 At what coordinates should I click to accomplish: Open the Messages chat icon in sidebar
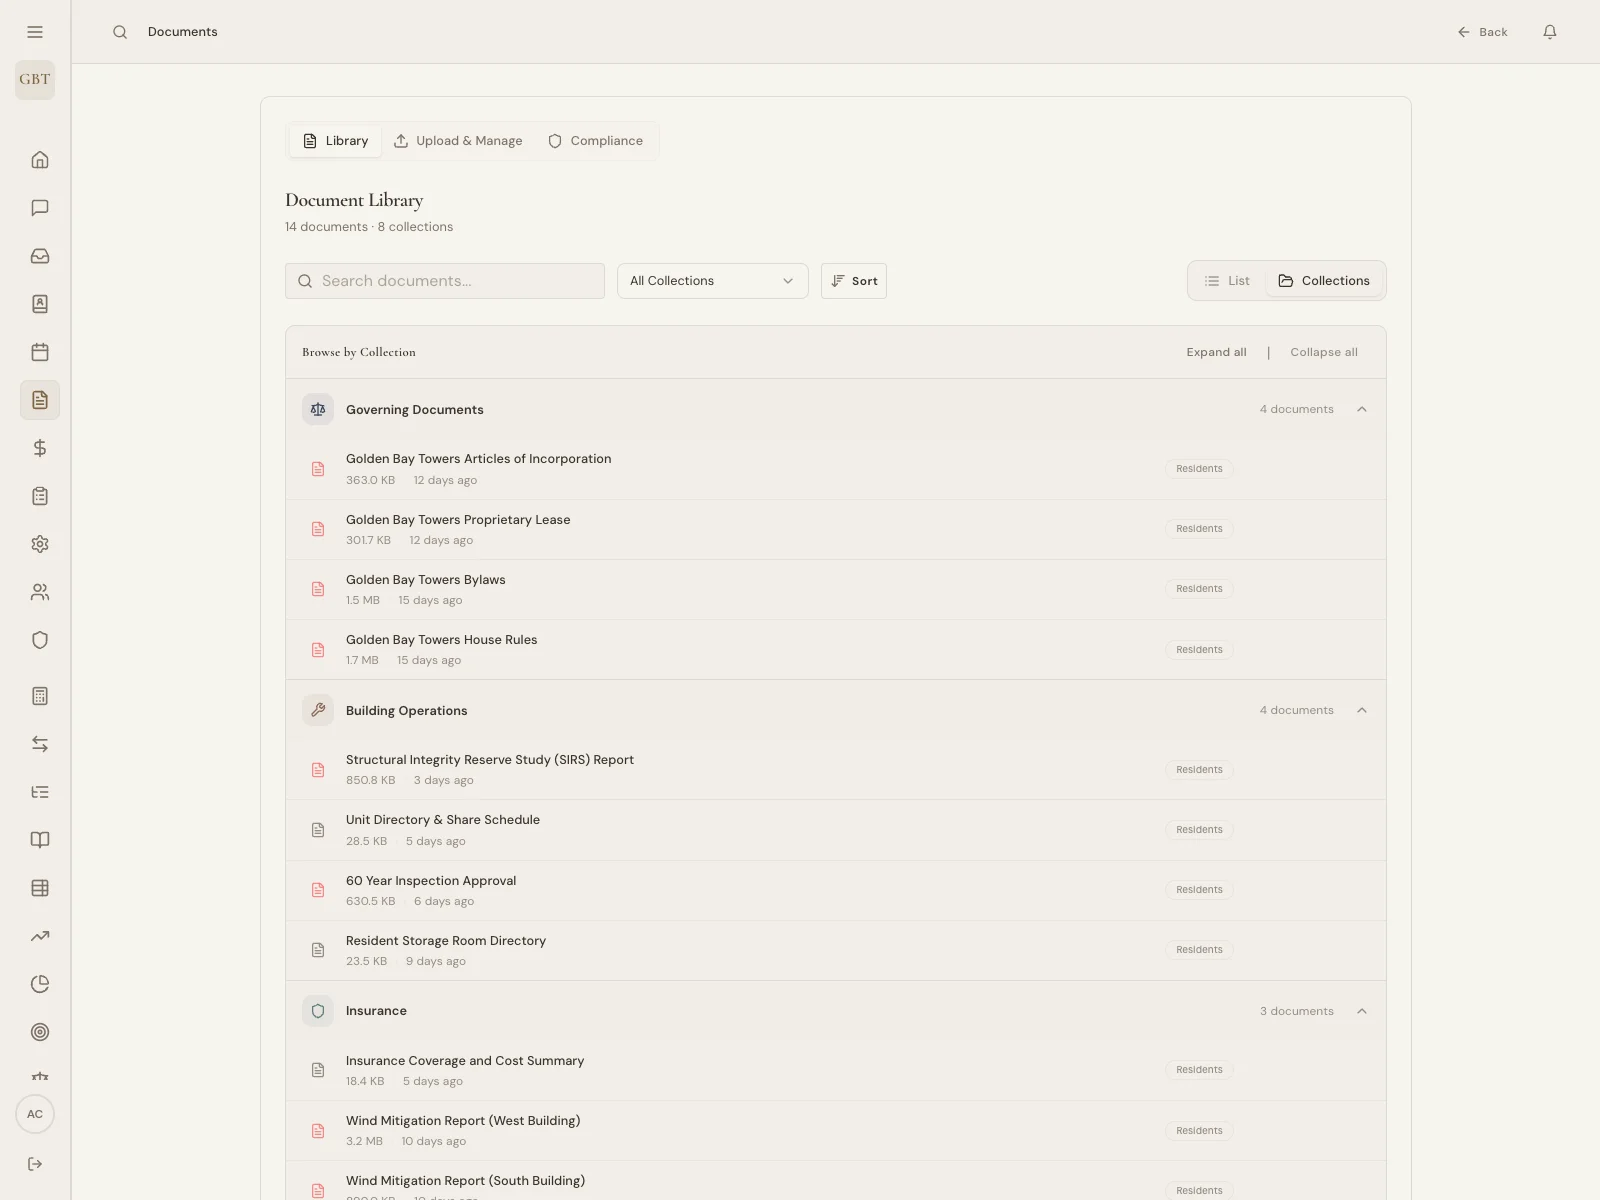tap(40, 208)
